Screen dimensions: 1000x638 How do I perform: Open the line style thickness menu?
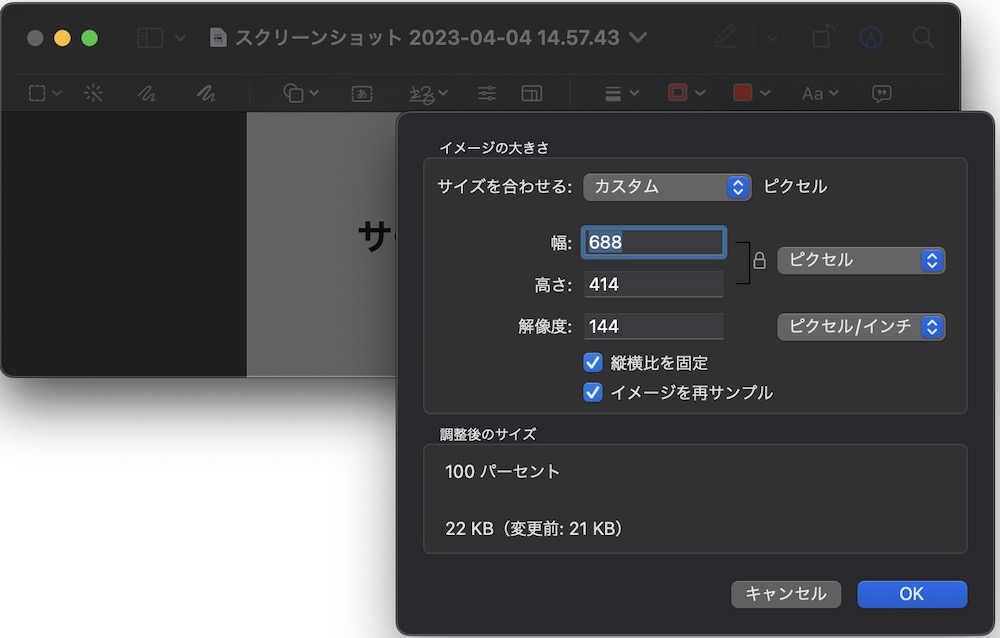click(621, 93)
